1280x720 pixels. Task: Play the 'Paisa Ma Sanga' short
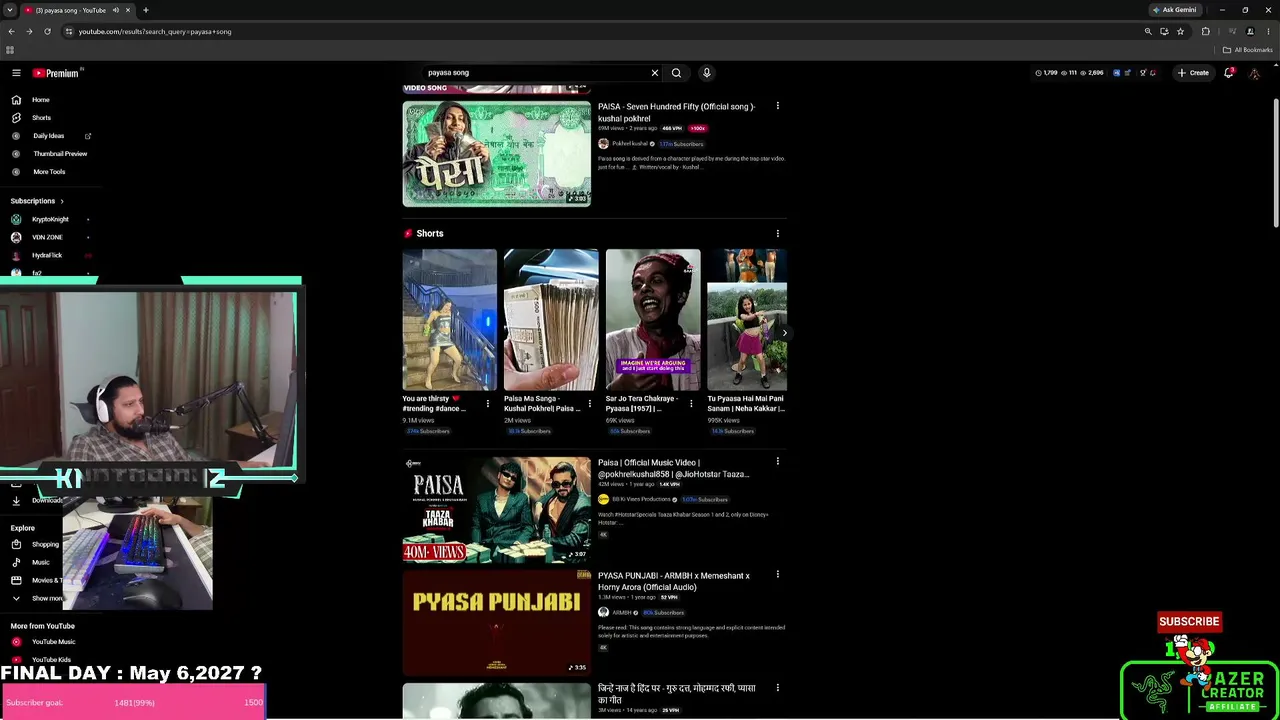(551, 320)
